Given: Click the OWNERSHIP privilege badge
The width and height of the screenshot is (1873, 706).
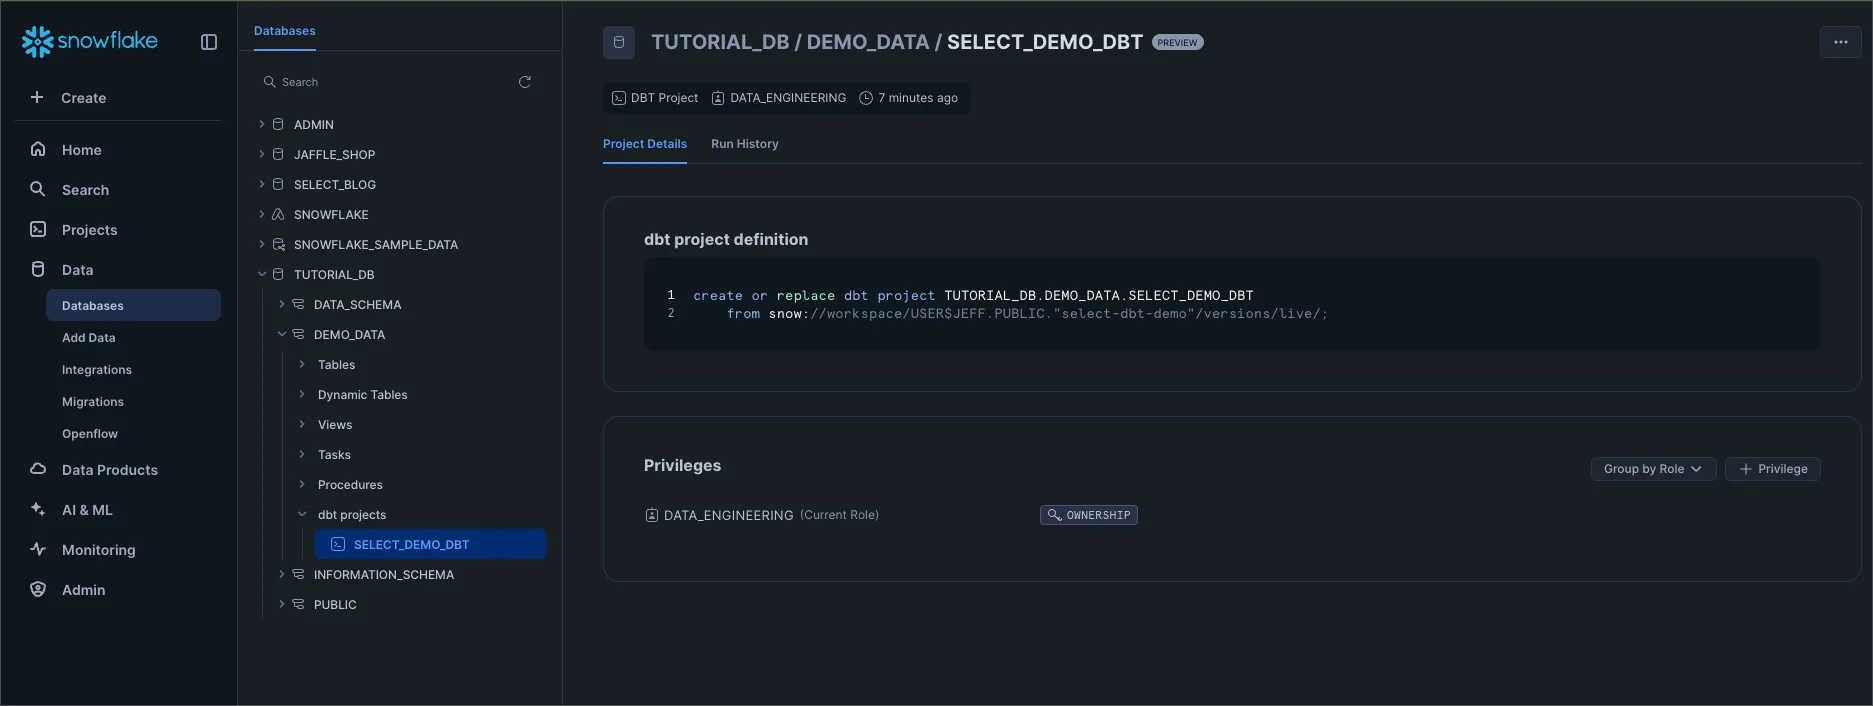Looking at the screenshot, I should pos(1088,515).
